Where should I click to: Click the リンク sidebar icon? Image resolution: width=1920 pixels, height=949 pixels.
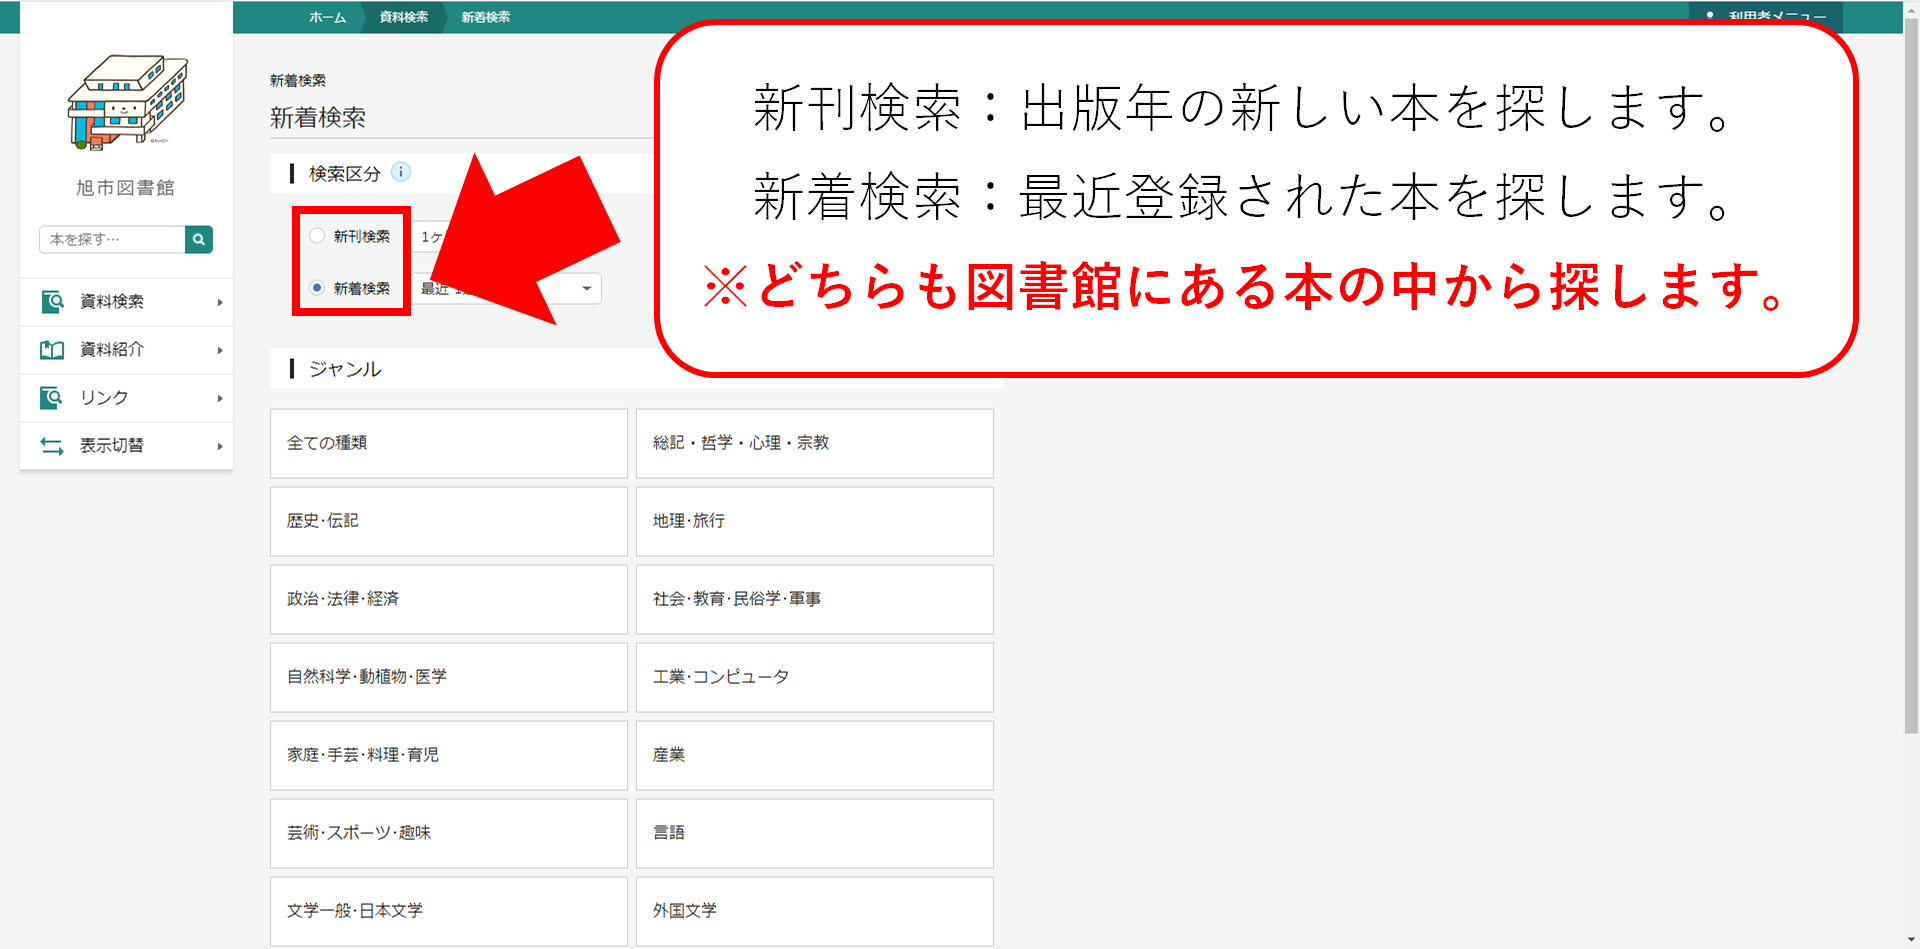coord(52,397)
